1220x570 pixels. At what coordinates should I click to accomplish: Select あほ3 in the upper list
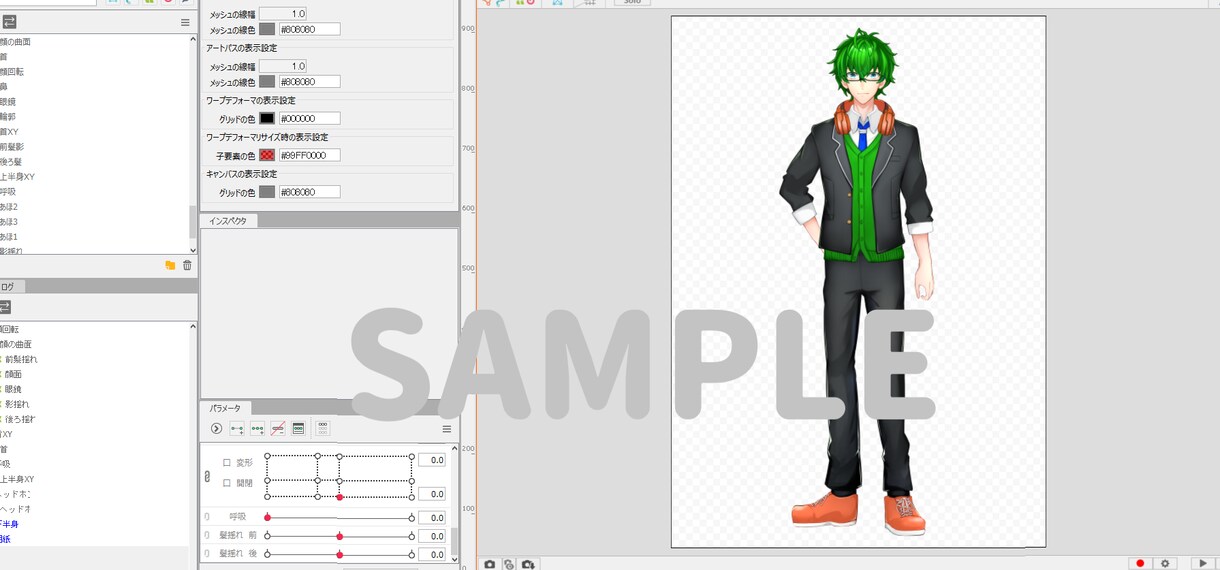pos(9,222)
